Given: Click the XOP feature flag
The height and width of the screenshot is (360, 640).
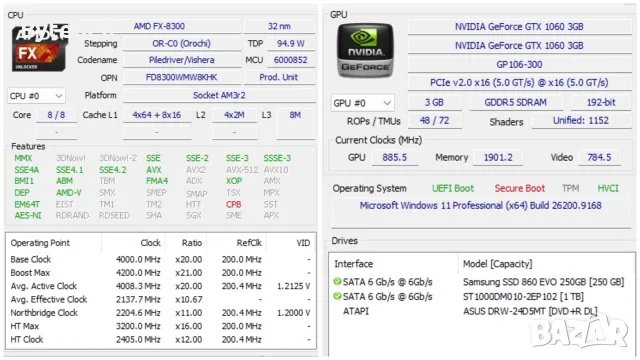Looking at the screenshot, I should click(234, 181).
